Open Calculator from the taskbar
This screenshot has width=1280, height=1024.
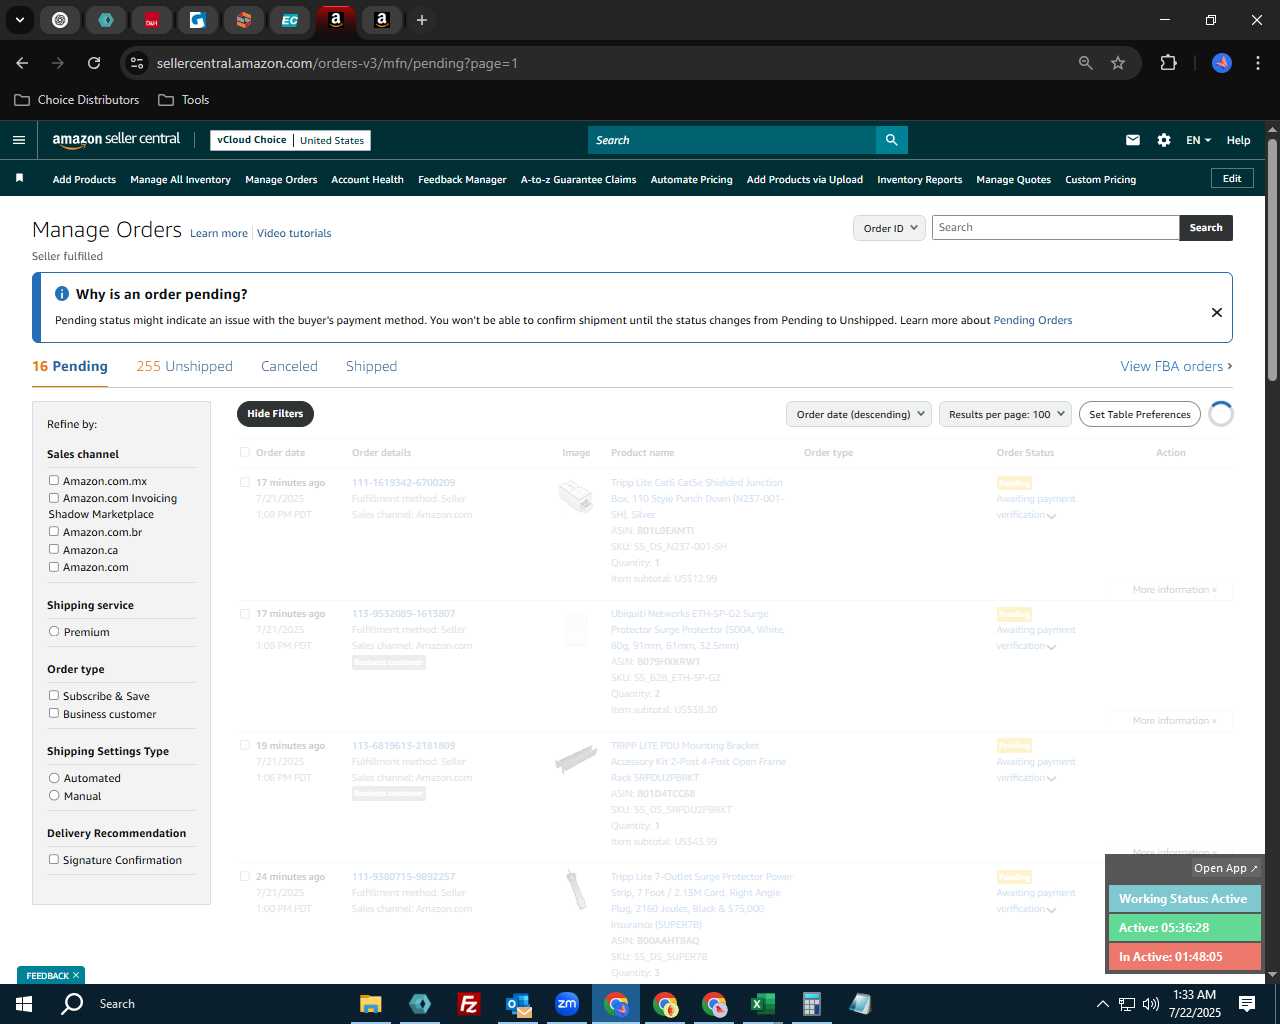click(811, 1004)
